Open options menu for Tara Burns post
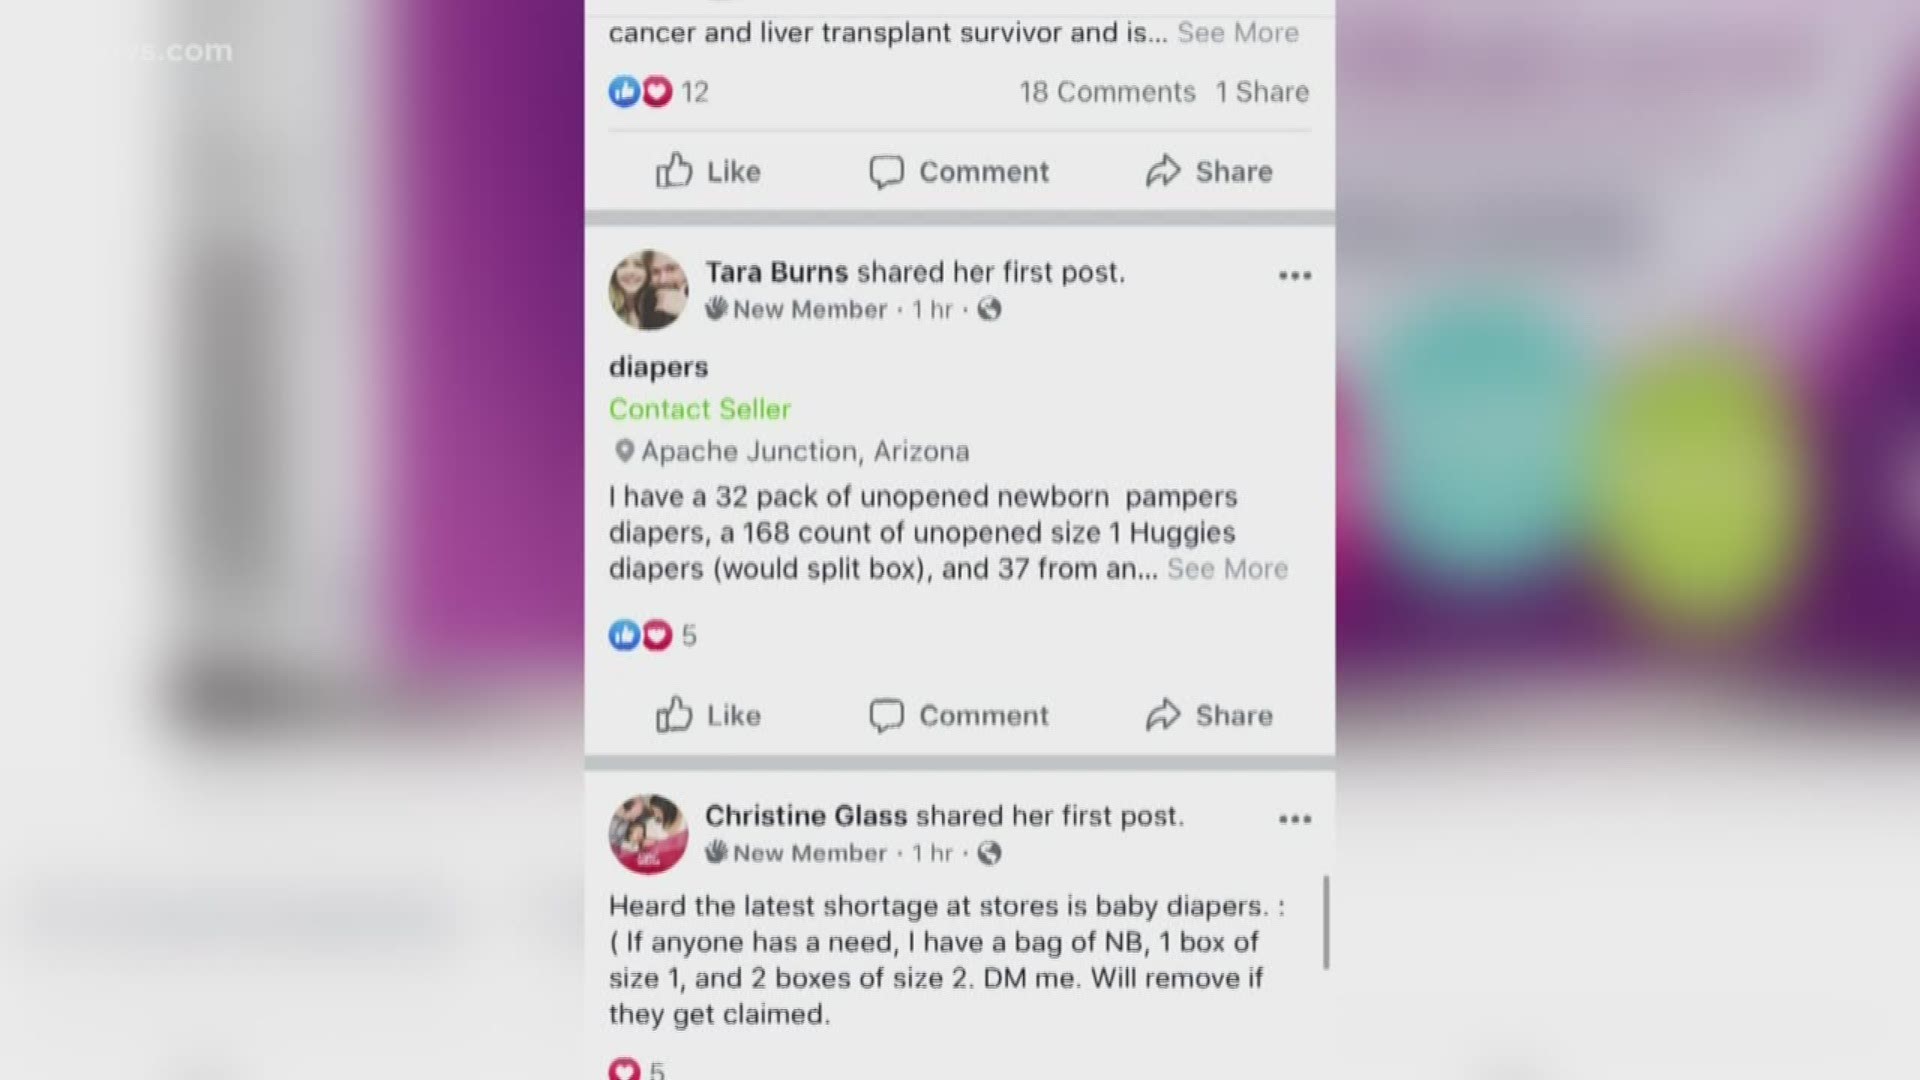This screenshot has width=1920, height=1080. point(1294,275)
